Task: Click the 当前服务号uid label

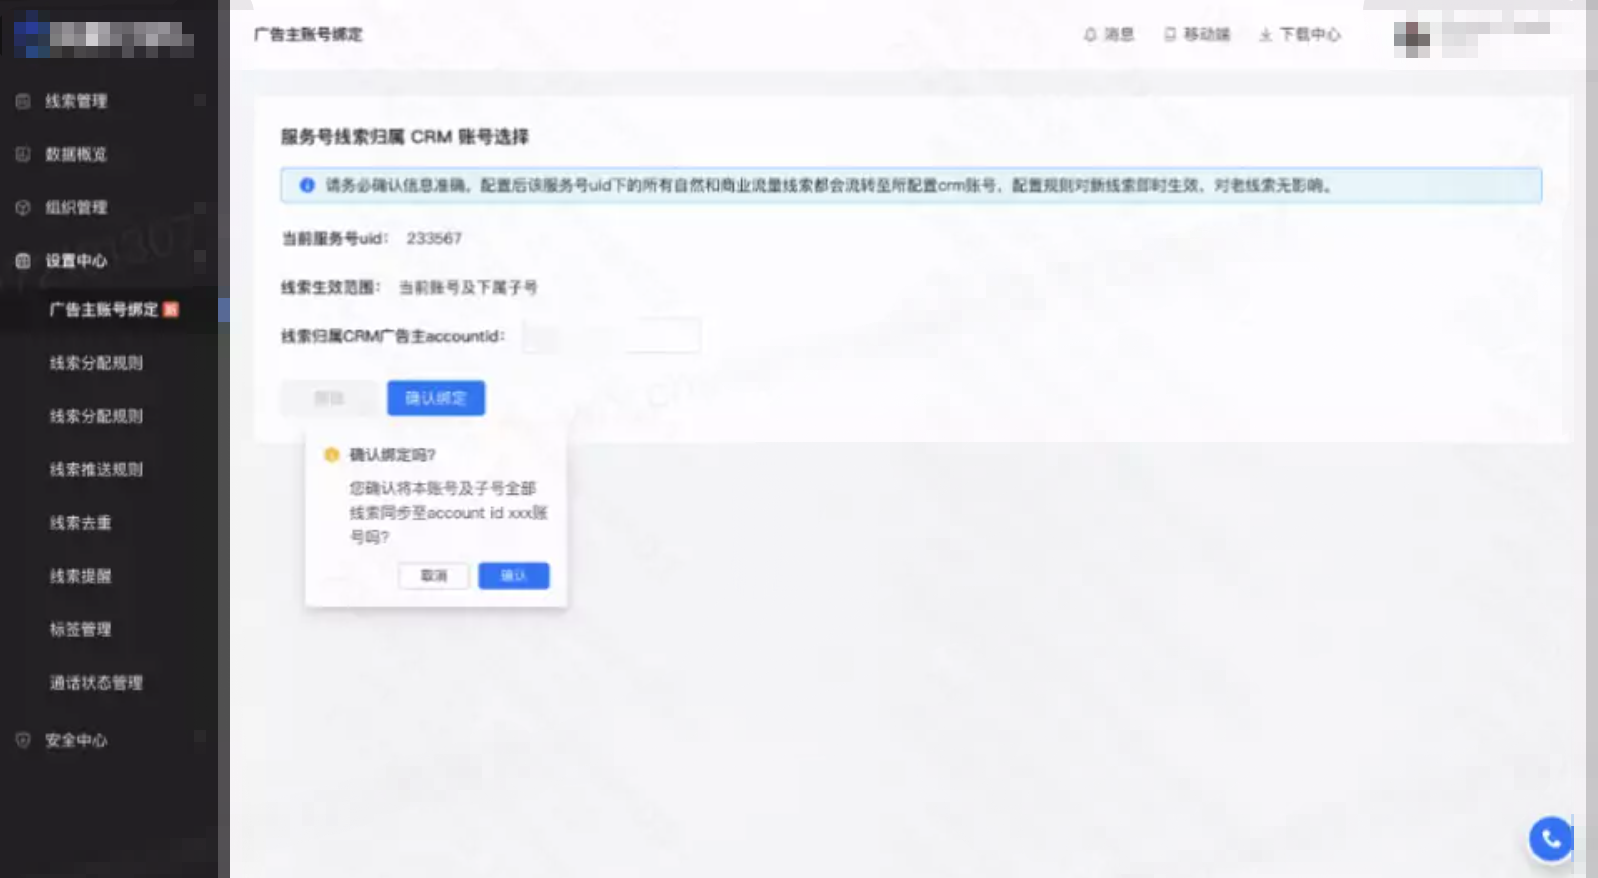Action: point(334,238)
